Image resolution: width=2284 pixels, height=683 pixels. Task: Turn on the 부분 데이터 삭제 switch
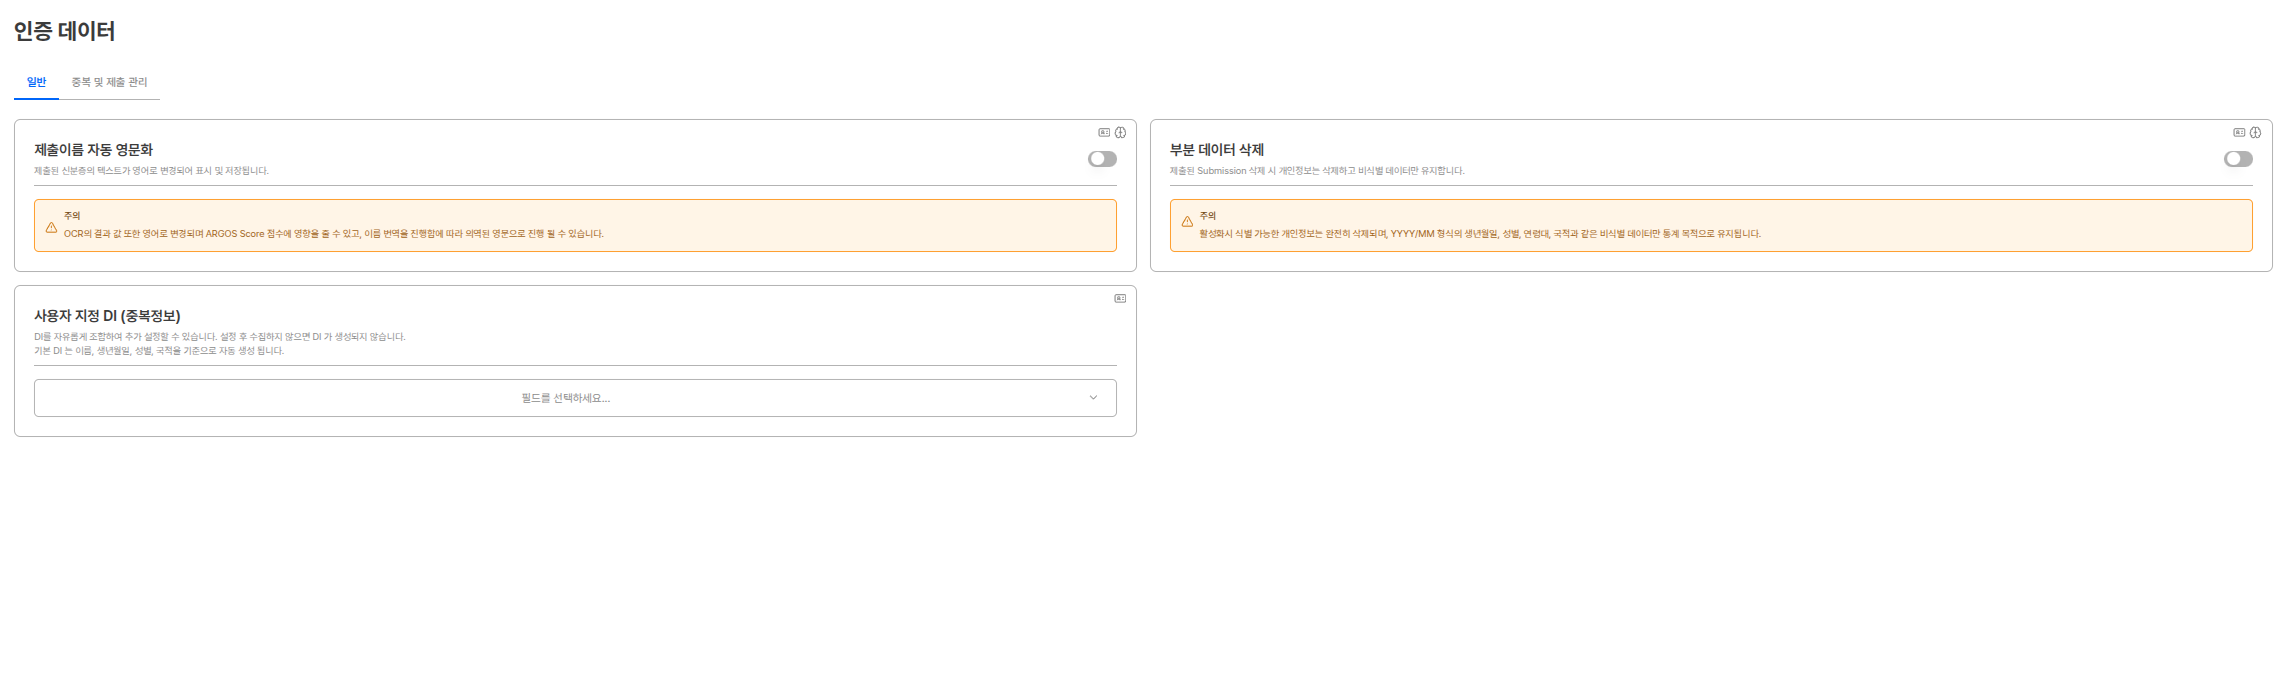point(2238,159)
